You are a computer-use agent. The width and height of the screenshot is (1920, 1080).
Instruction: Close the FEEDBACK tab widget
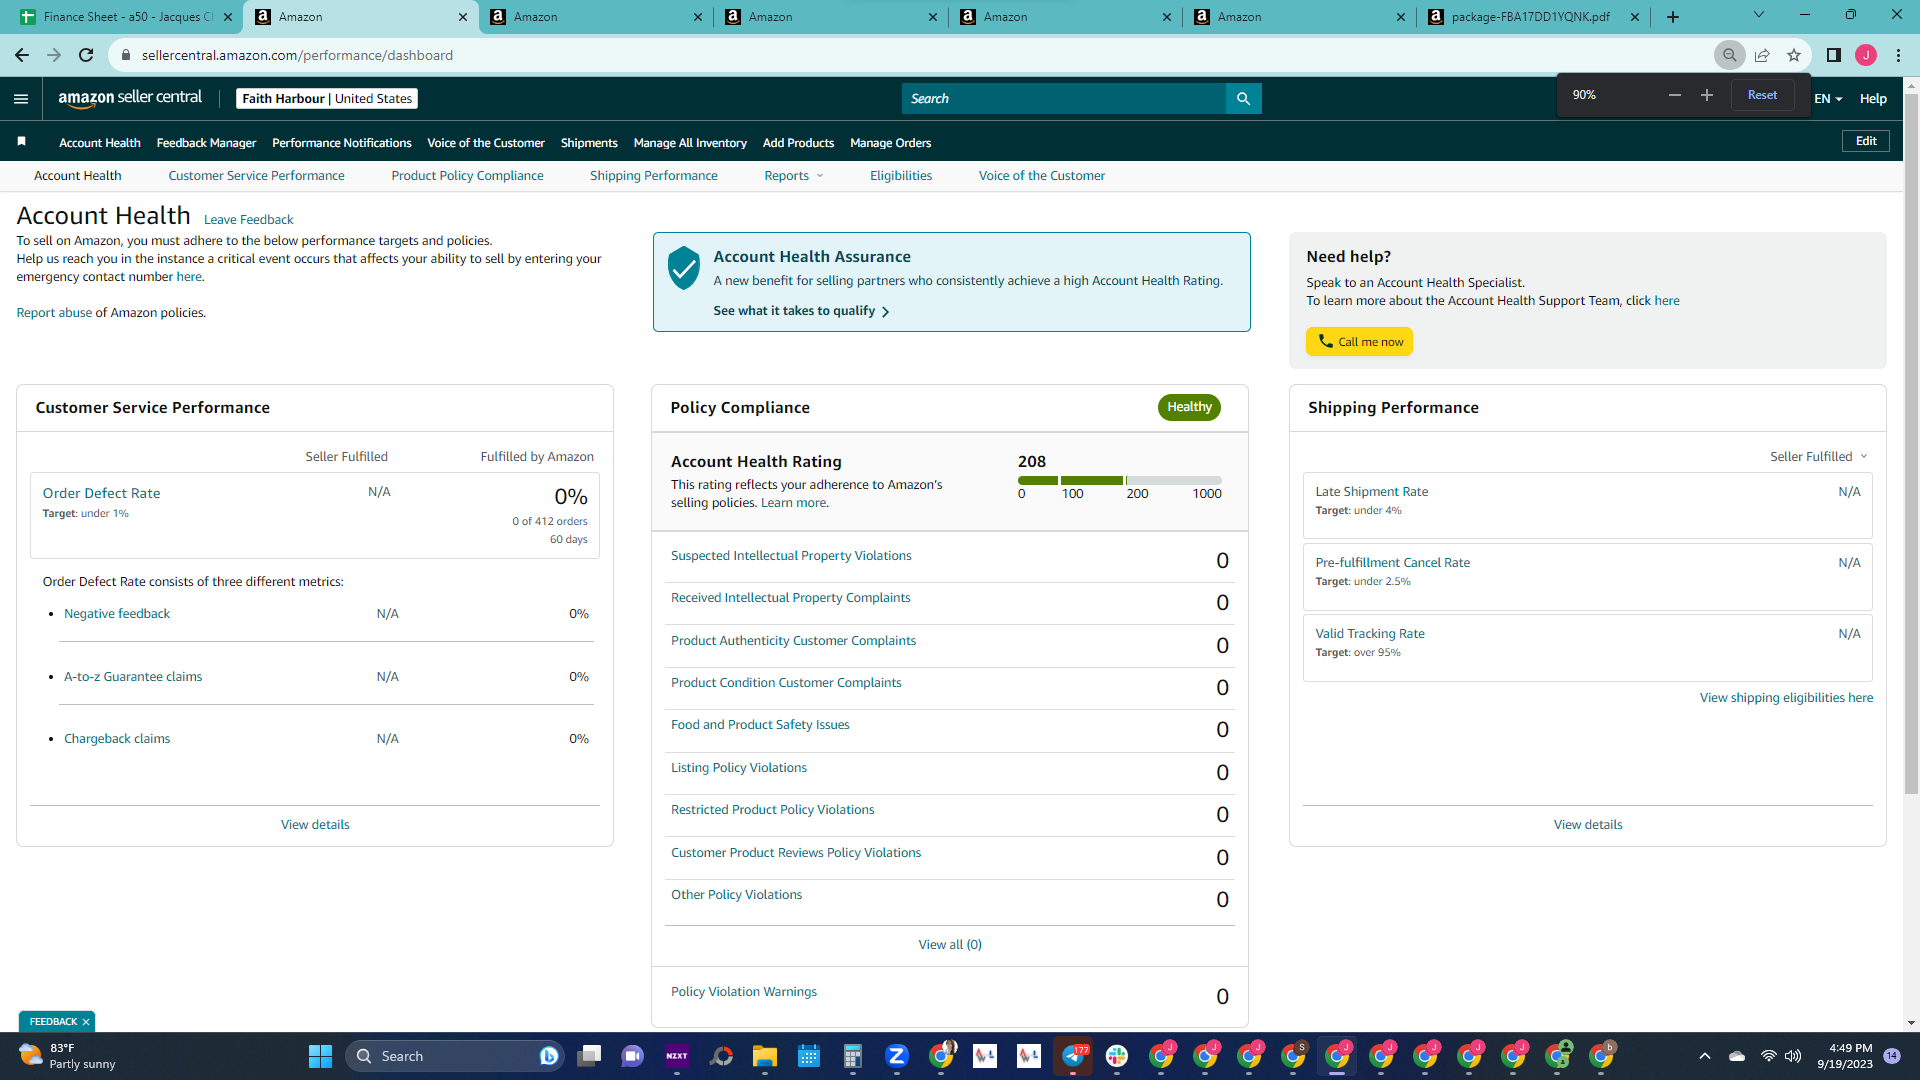click(86, 1022)
